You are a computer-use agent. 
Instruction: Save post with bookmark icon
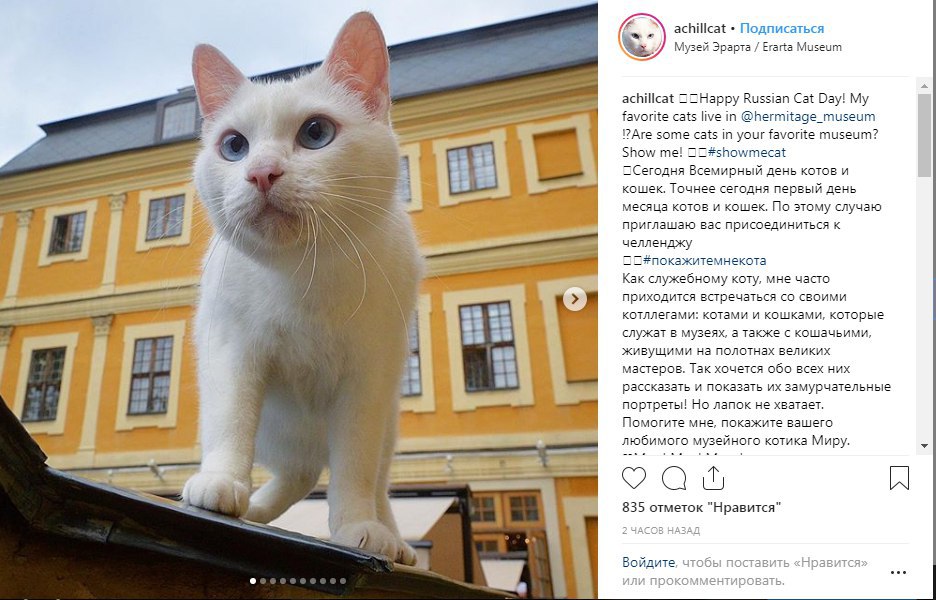pos(899,478)
